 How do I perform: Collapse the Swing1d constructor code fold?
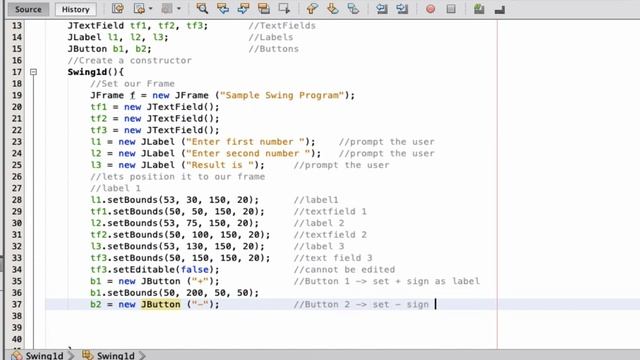pos(33,72)
